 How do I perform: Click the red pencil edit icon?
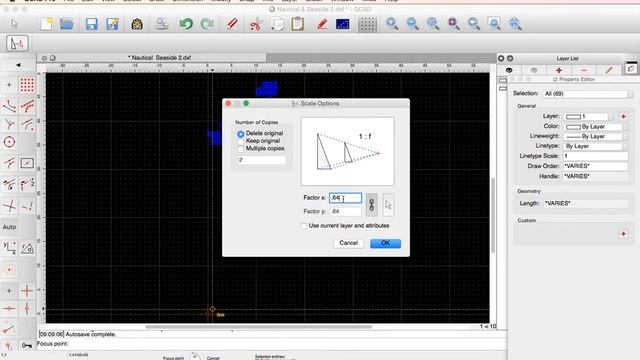(322, 24)
